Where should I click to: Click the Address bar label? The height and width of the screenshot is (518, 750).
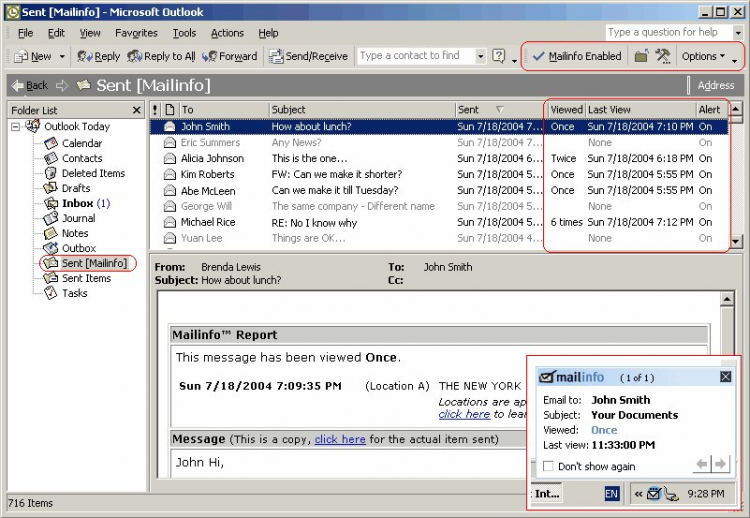(x=716, y=85)
